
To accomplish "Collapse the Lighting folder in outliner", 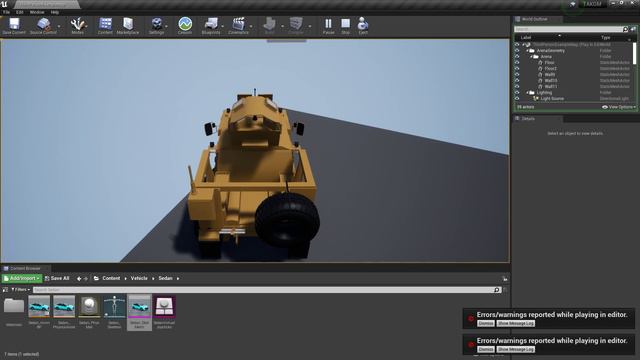I will (x=527, y=93).
